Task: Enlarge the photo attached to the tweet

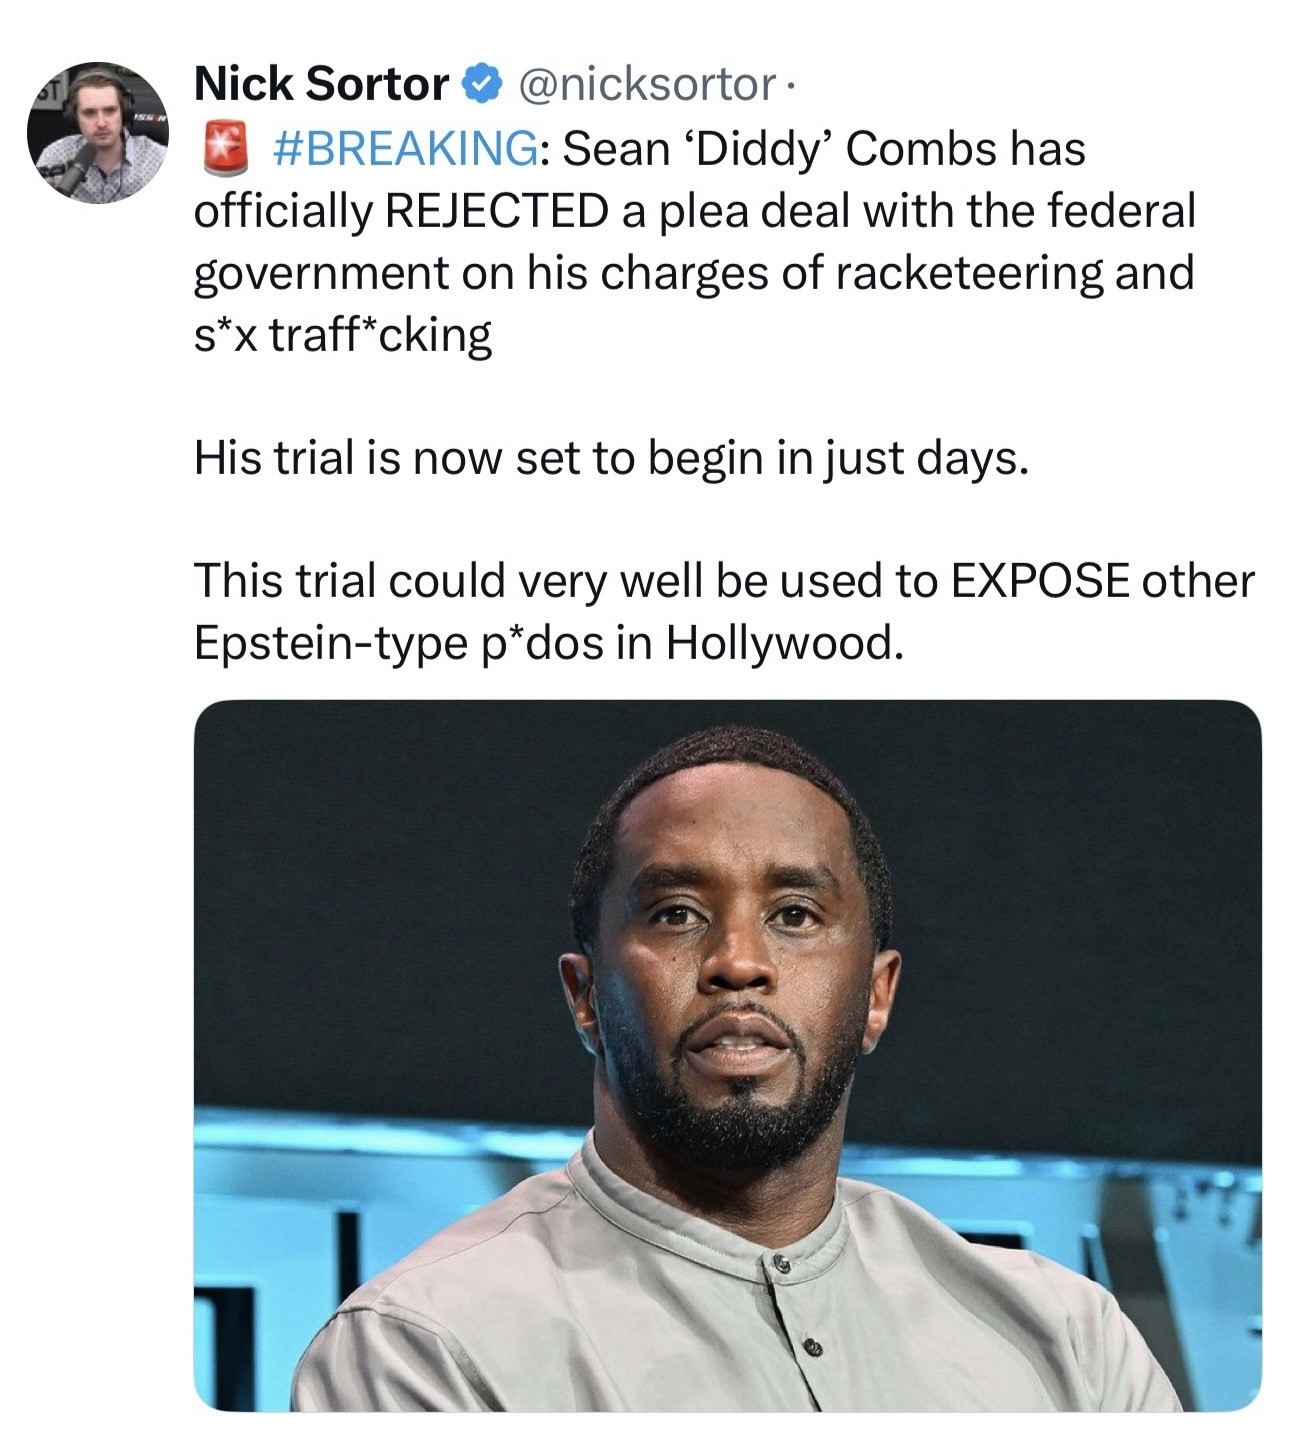Action: point(727,1054)
